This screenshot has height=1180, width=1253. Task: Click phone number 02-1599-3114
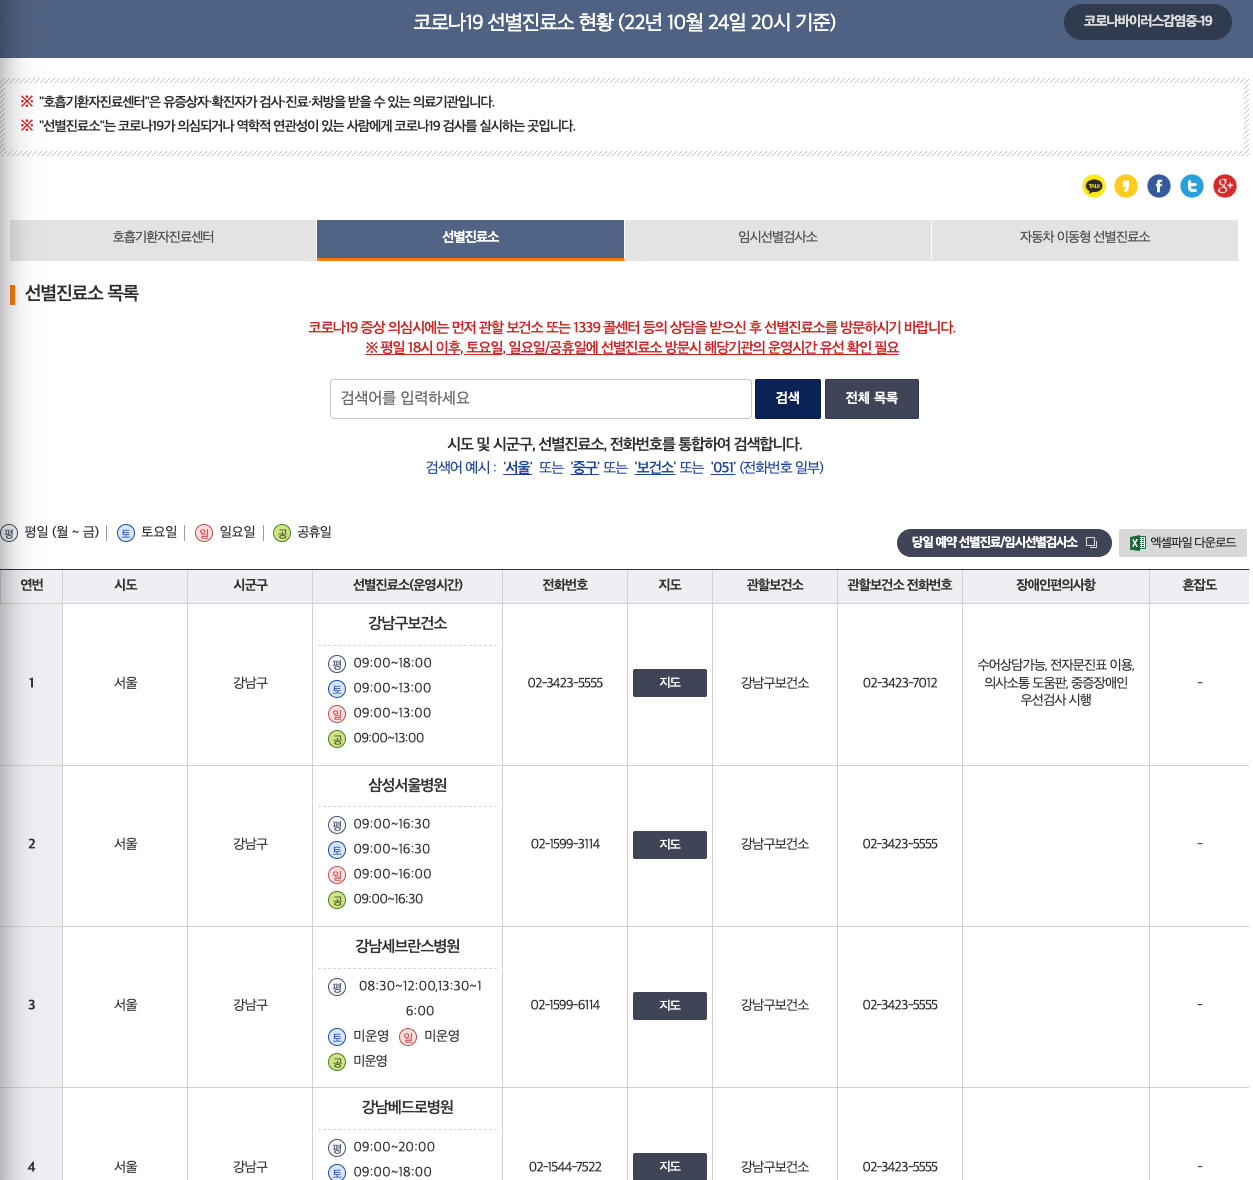565,844
